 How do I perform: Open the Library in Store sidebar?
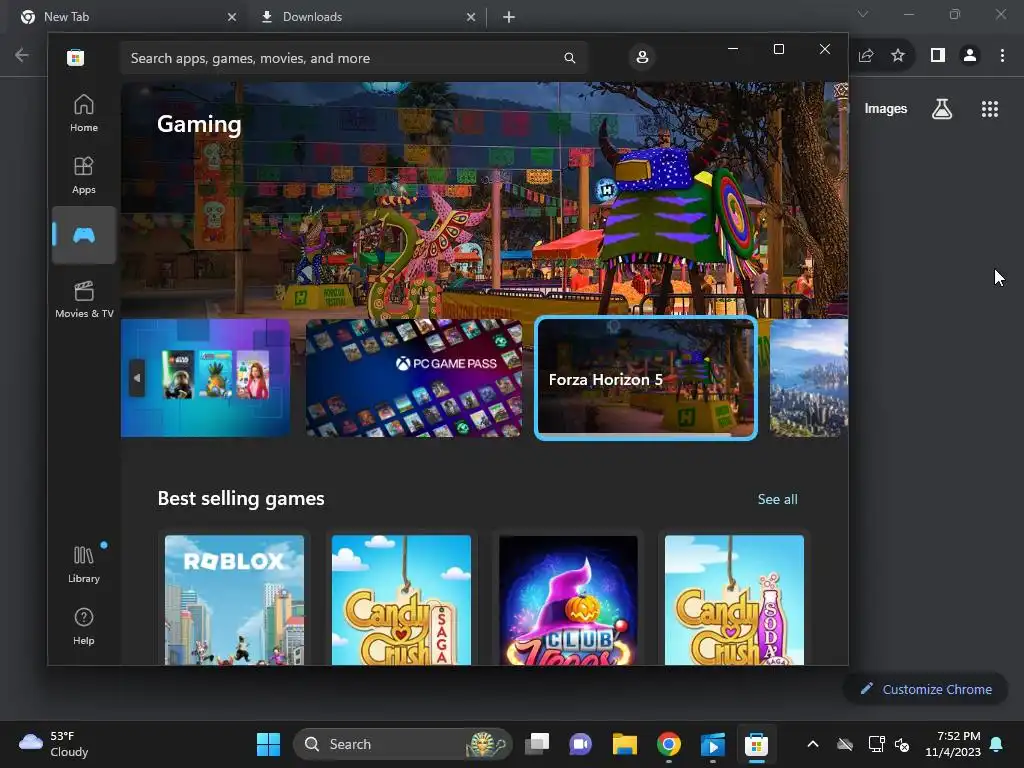(x=84, y=564)
